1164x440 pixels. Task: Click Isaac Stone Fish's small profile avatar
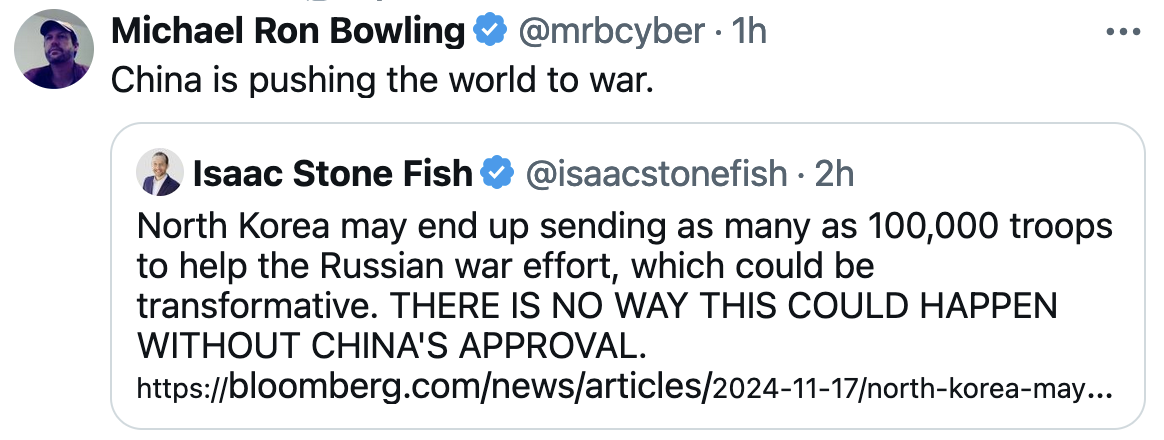pos(162,173)
